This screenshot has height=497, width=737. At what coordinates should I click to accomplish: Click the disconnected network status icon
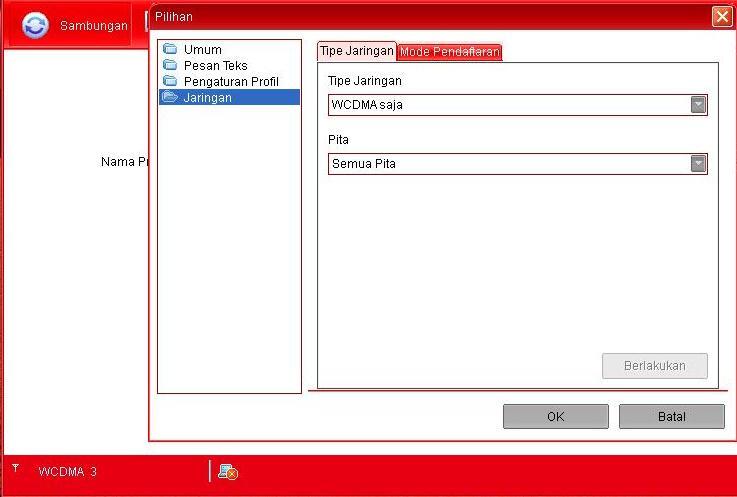(228, 472)
